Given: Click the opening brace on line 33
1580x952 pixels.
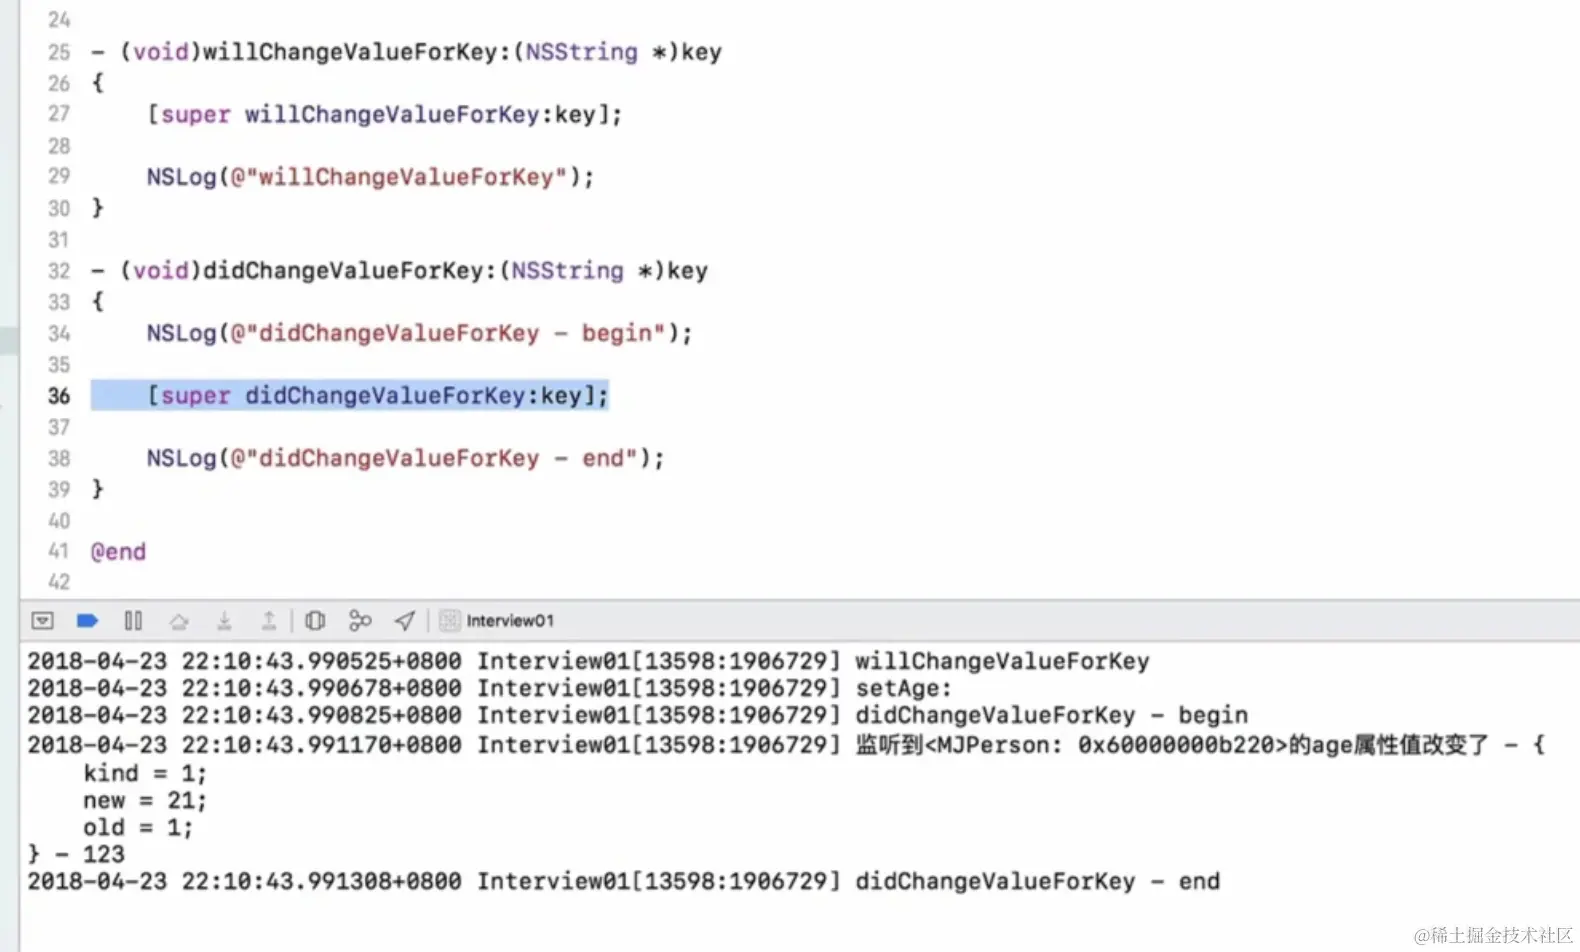Looking at the screenshot, I should click(x=97, y=302).
